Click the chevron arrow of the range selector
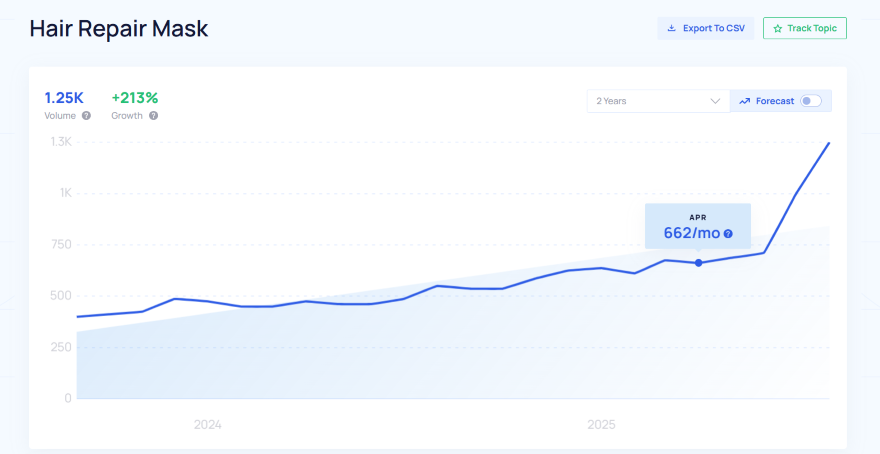Screen dimensions: 880x454 (x=715, y=101)
